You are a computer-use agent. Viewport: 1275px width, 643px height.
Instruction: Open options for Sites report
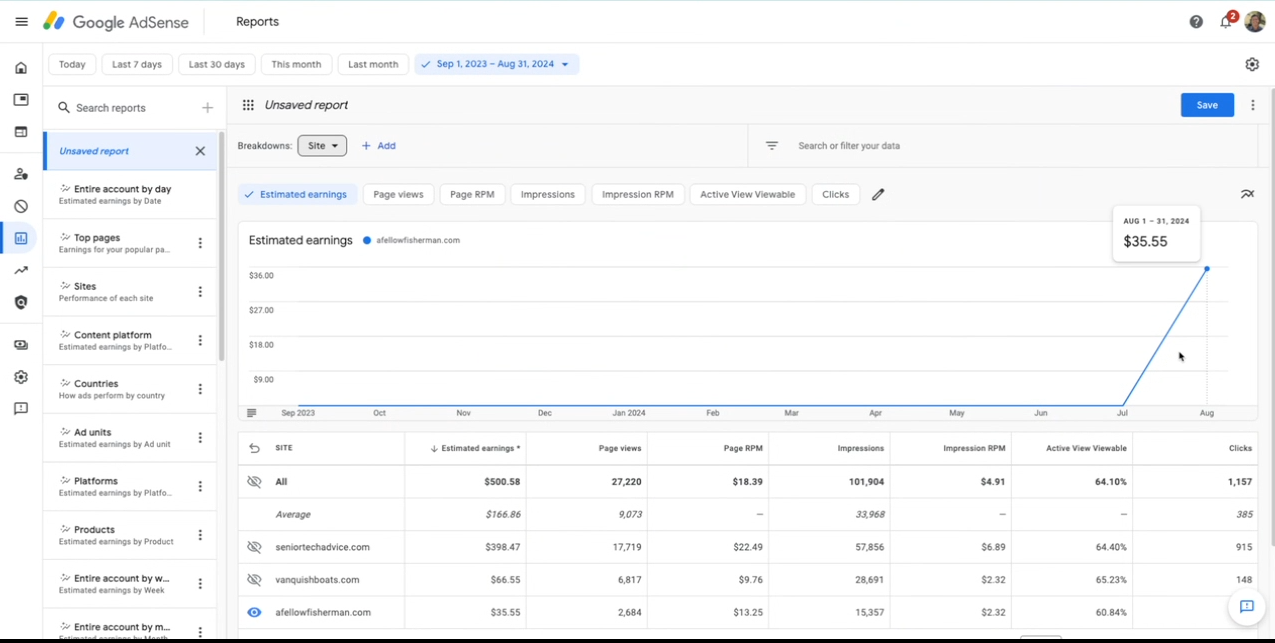pyautogui.click(x=200, y=292)
